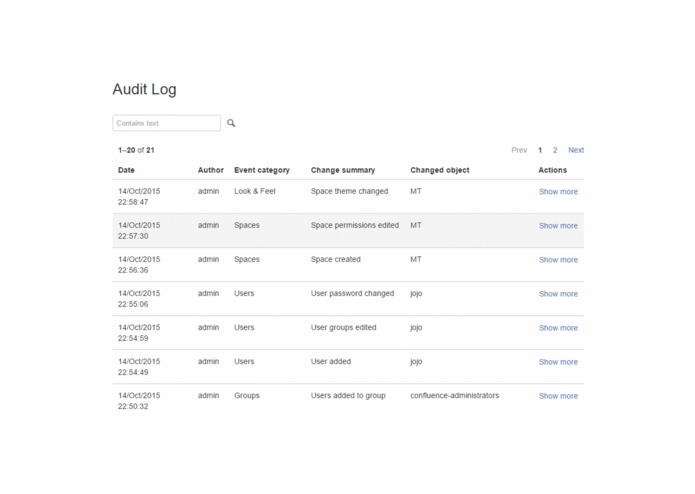Click 'Users added to group' summary text
Screen dimensions: 695x494
(x=348, y=396)
